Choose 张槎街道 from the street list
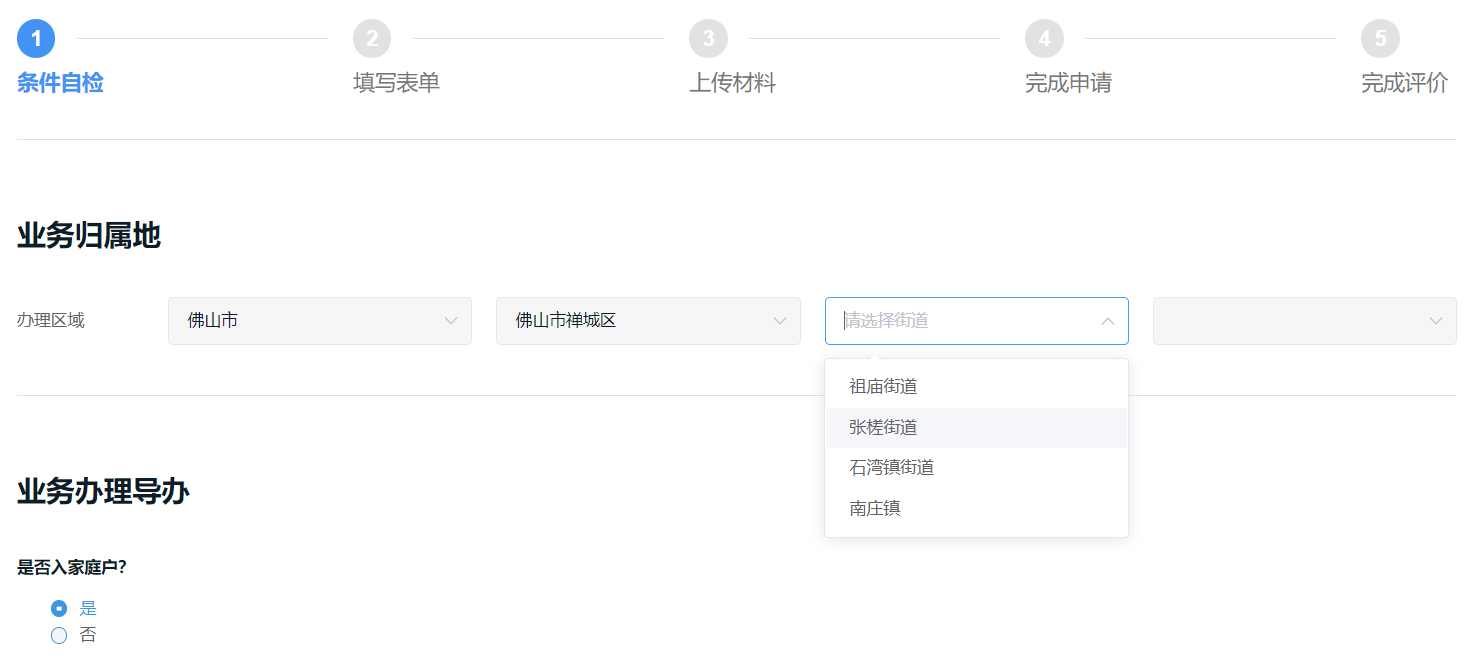Image resolution: width=1466 pixels, height=664 pixels. (883, 427)
